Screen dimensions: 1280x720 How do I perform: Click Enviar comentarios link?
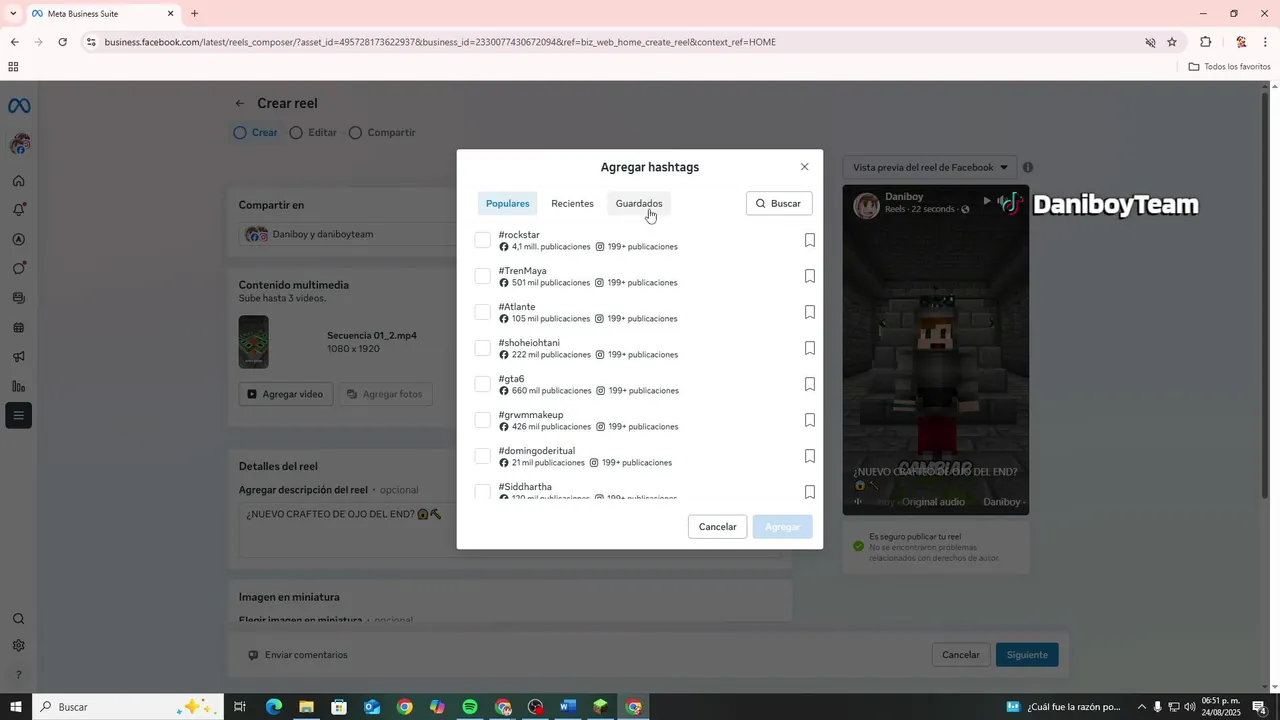pos(298,655)
